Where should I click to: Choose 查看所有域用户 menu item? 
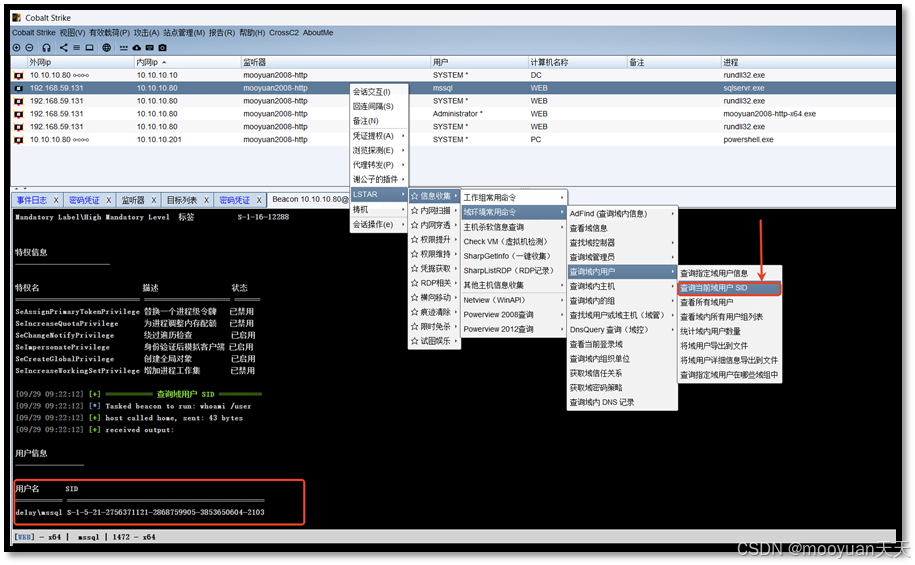click(729, 302)
